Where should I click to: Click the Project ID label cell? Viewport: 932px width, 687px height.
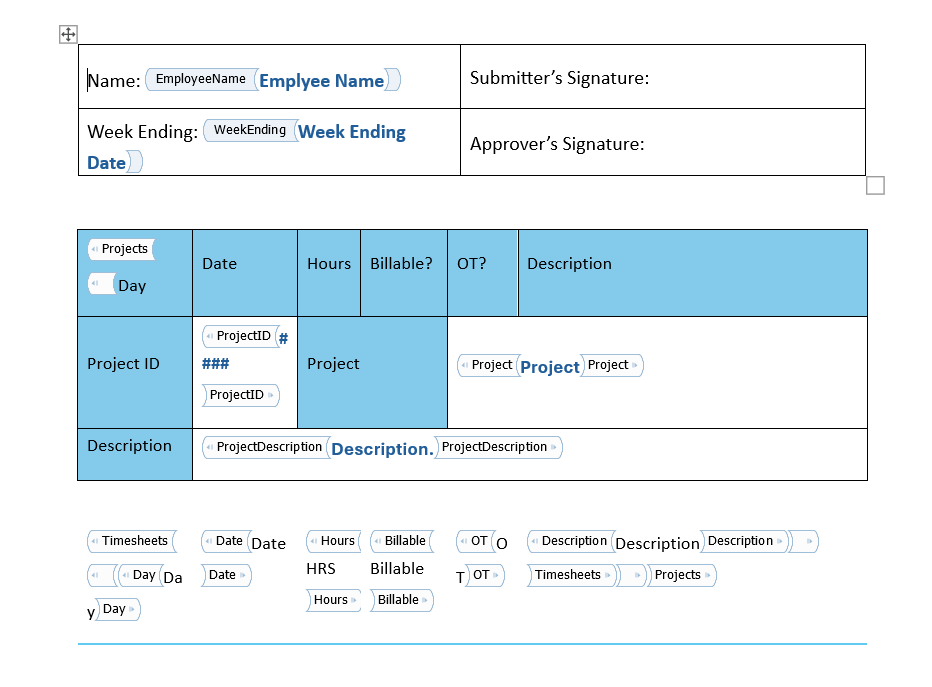pos(135,372)
